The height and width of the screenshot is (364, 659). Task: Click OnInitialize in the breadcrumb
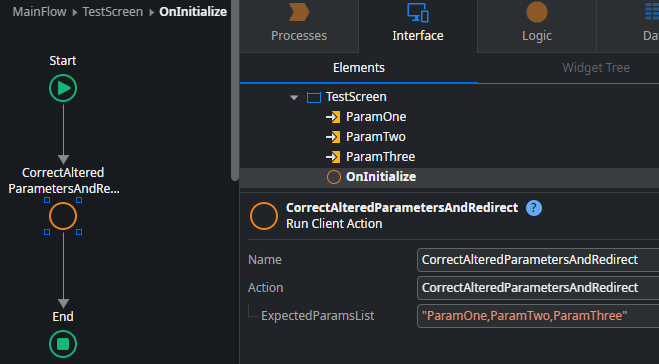[193, 12]
